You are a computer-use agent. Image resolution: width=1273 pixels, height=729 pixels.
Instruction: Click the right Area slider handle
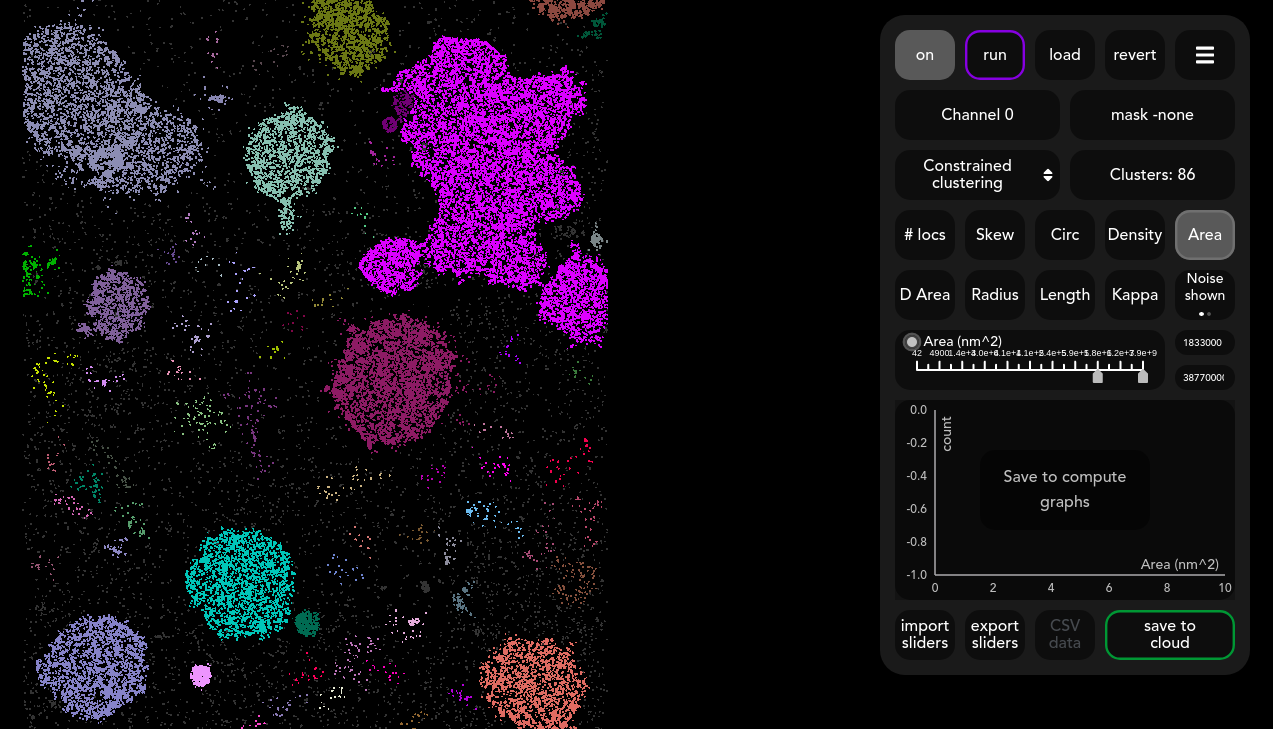[1143, 376]
